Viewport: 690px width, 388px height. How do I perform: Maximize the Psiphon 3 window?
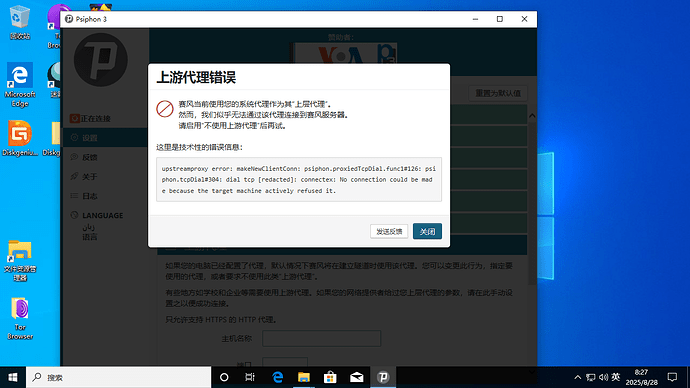pyautogui.click(x=500, y=19)
